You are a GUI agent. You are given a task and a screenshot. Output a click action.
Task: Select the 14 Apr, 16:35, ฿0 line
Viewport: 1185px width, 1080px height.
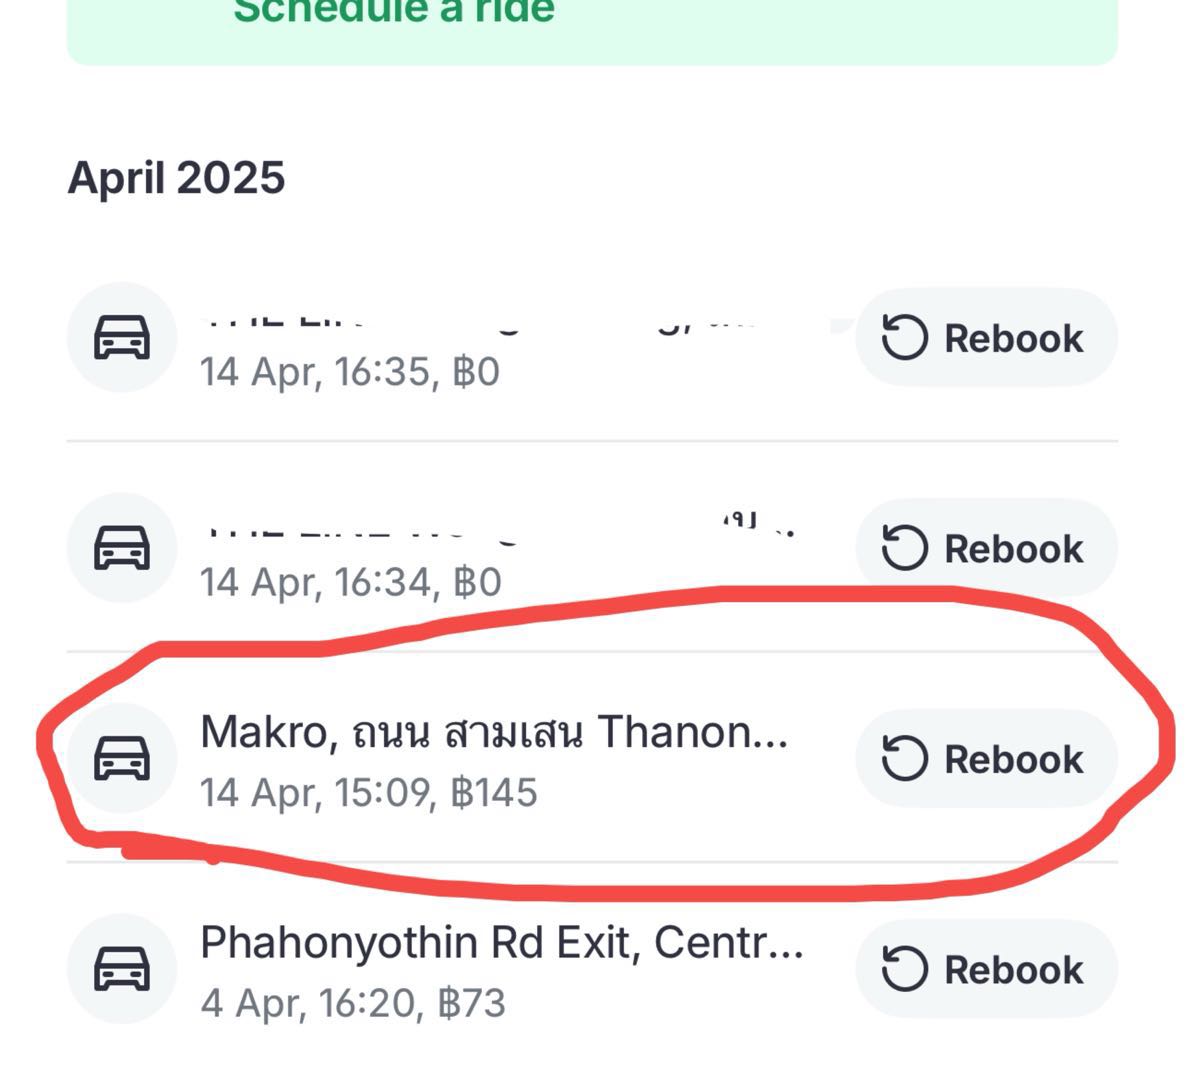349,372
